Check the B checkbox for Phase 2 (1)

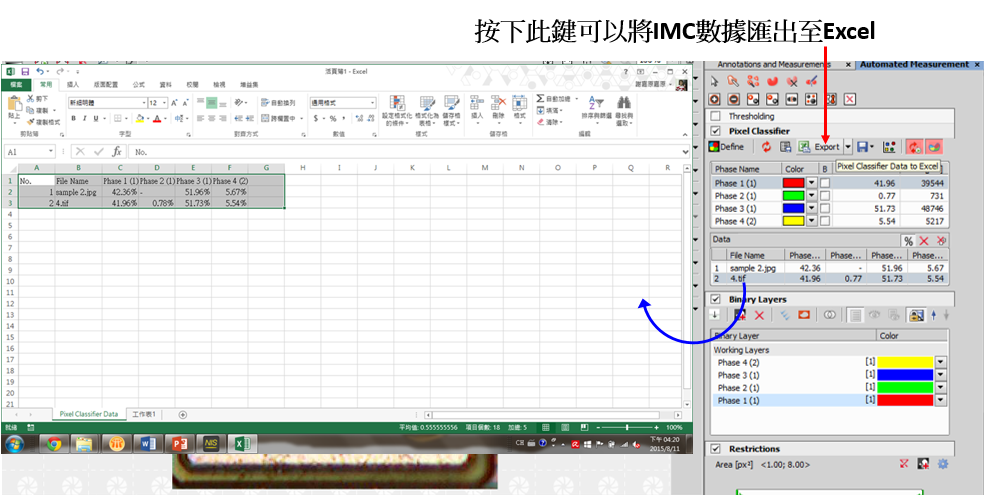(x=825, y=195)
